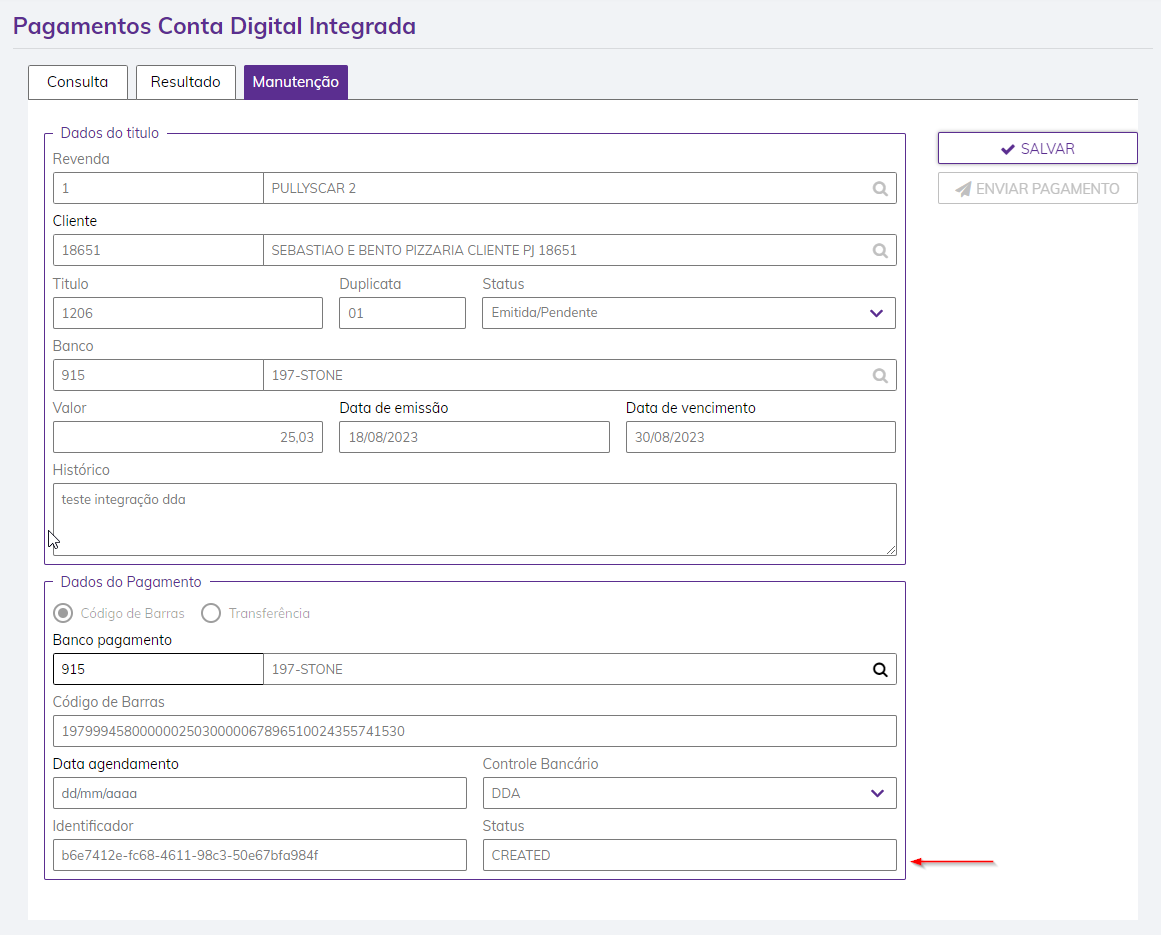
Task: Click the Valor amount field
Action: (x=187, y=437)
